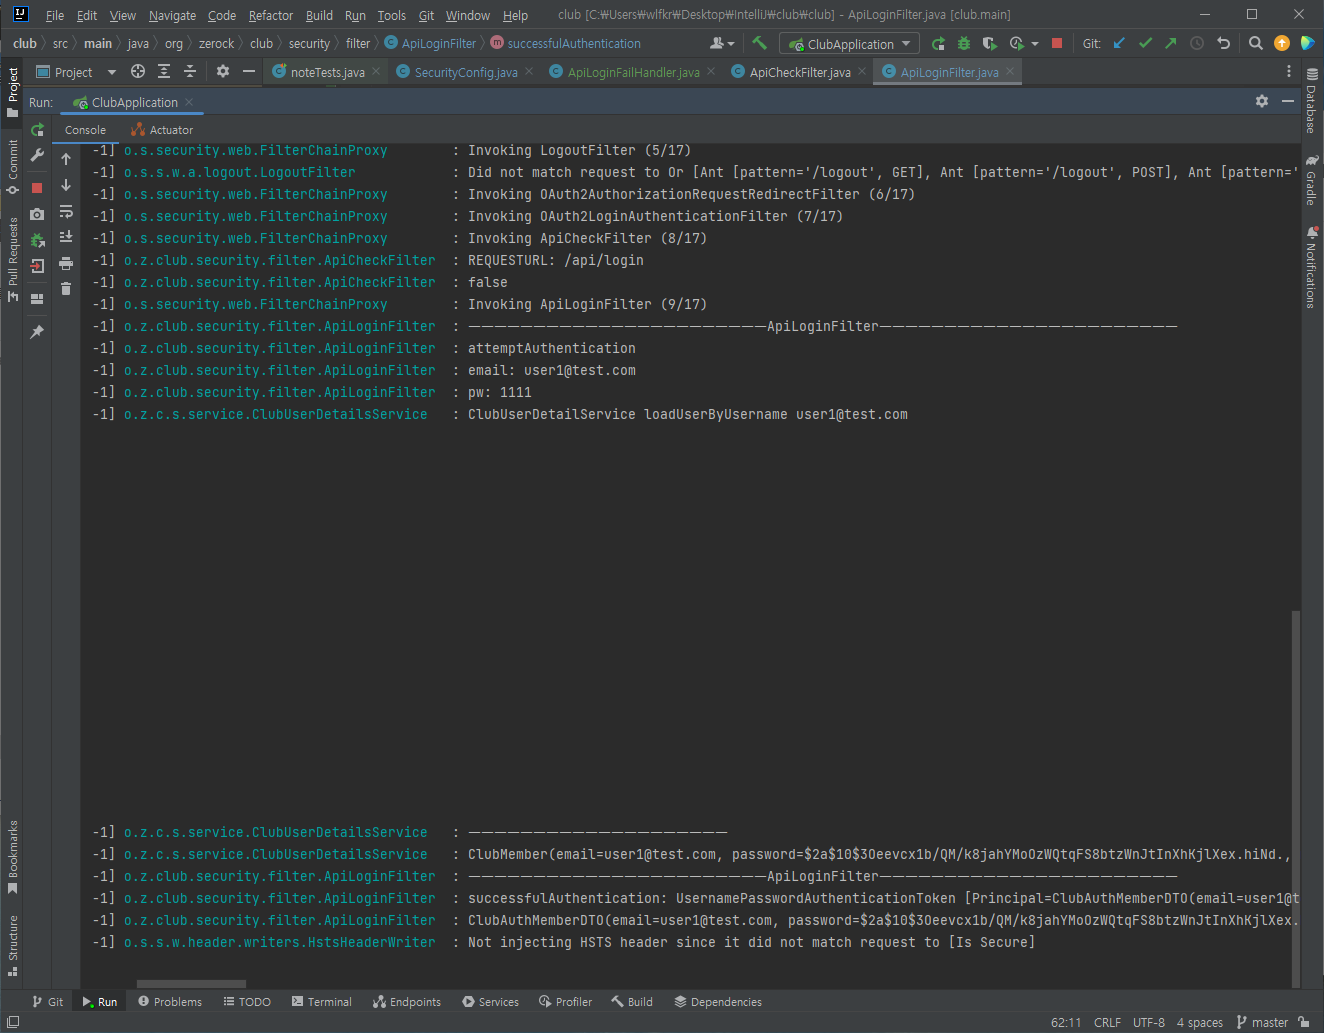Open master branch selector in status bar
Screen dimensions: 1324x1033
(x=1262, y=1022)
